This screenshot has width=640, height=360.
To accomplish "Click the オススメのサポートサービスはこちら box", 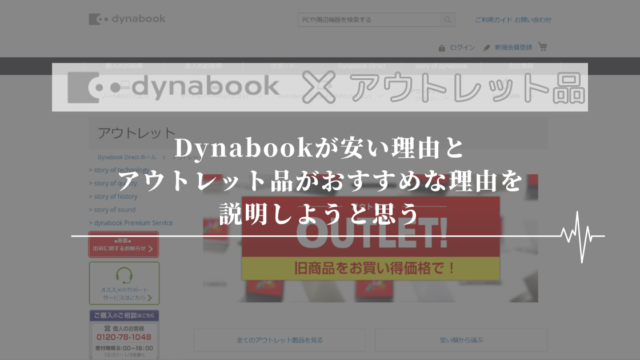I will pos(124,283).
